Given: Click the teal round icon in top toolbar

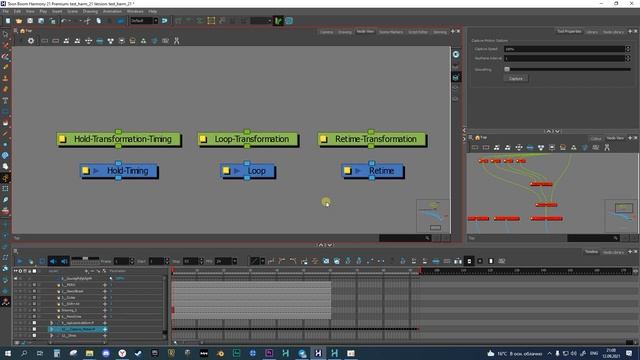Looking at the screenshot, I should pyautogui.click(x=289, y=20).
